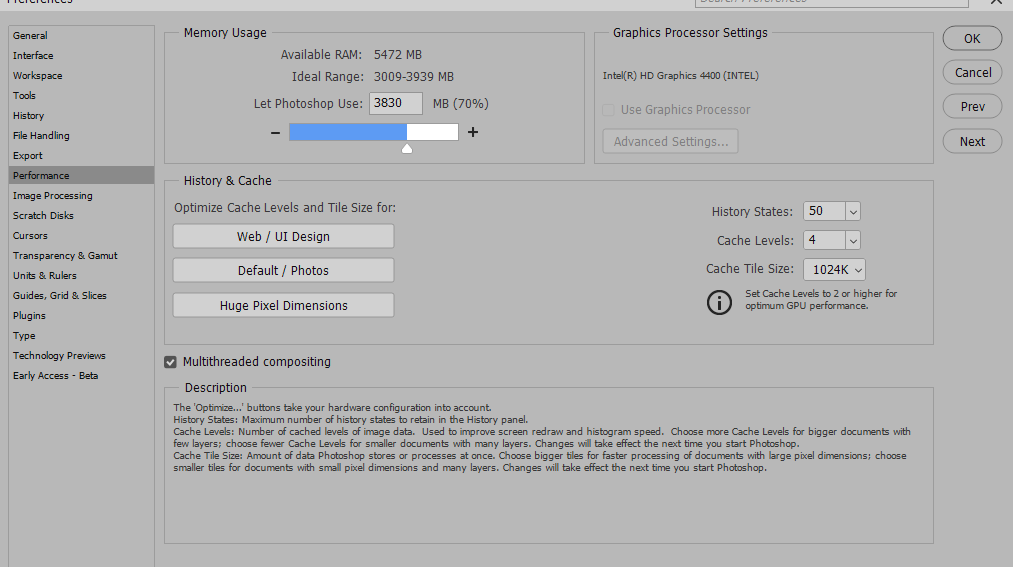Open General preferences category
This screenshot has width=1013, height=567.
[x=81, y=36]
